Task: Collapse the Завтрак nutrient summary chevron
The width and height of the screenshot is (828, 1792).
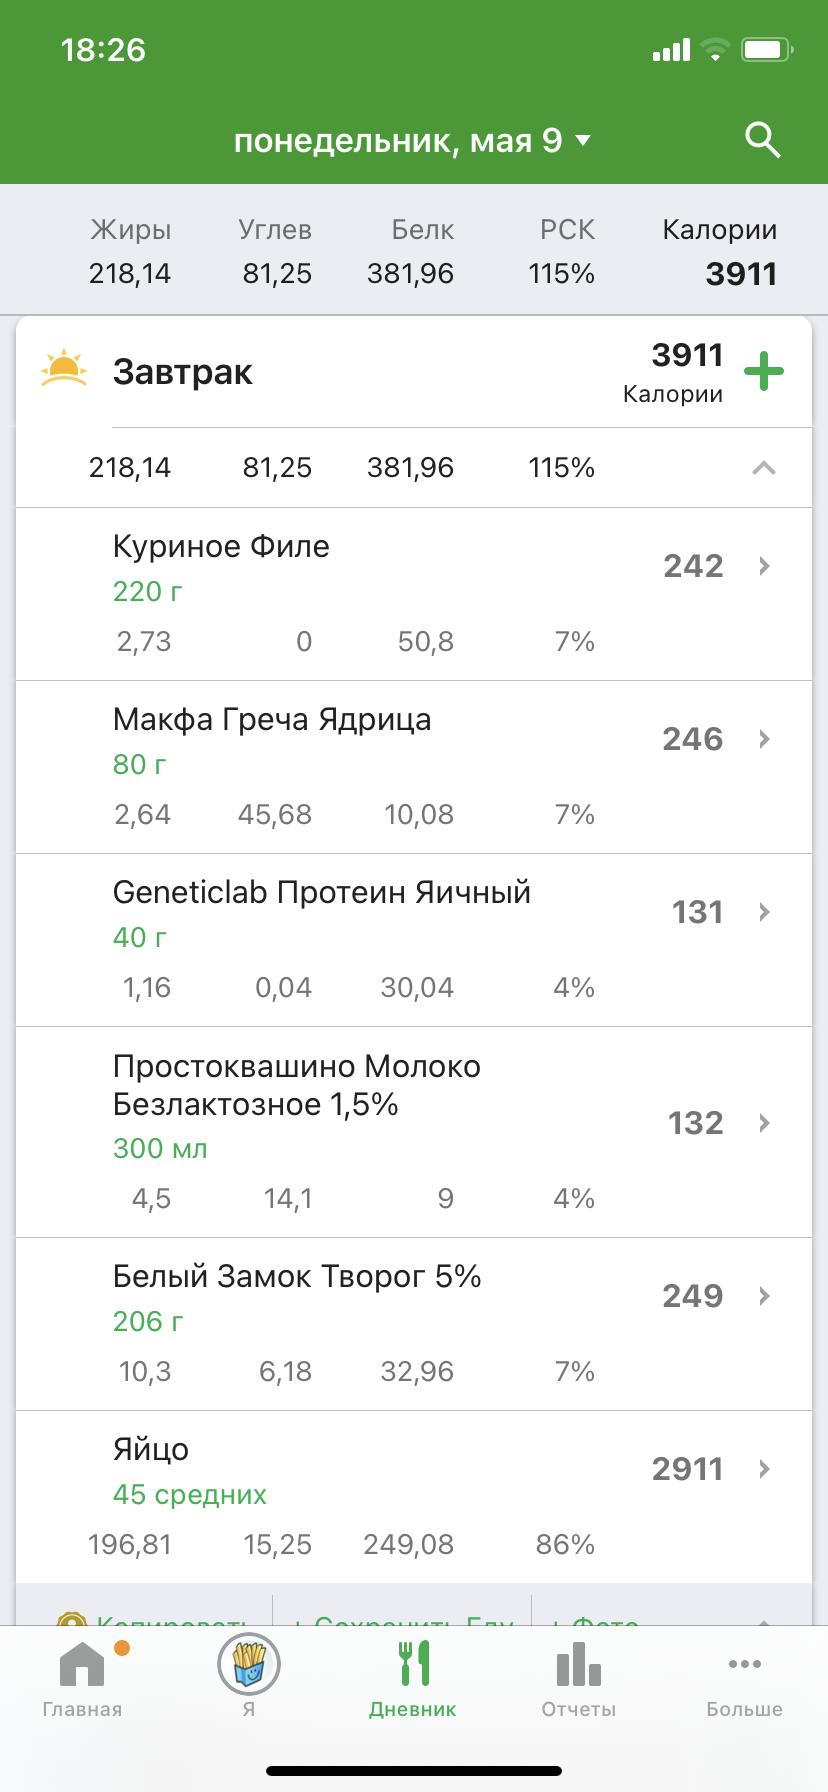Action: [x=764, y=468]
